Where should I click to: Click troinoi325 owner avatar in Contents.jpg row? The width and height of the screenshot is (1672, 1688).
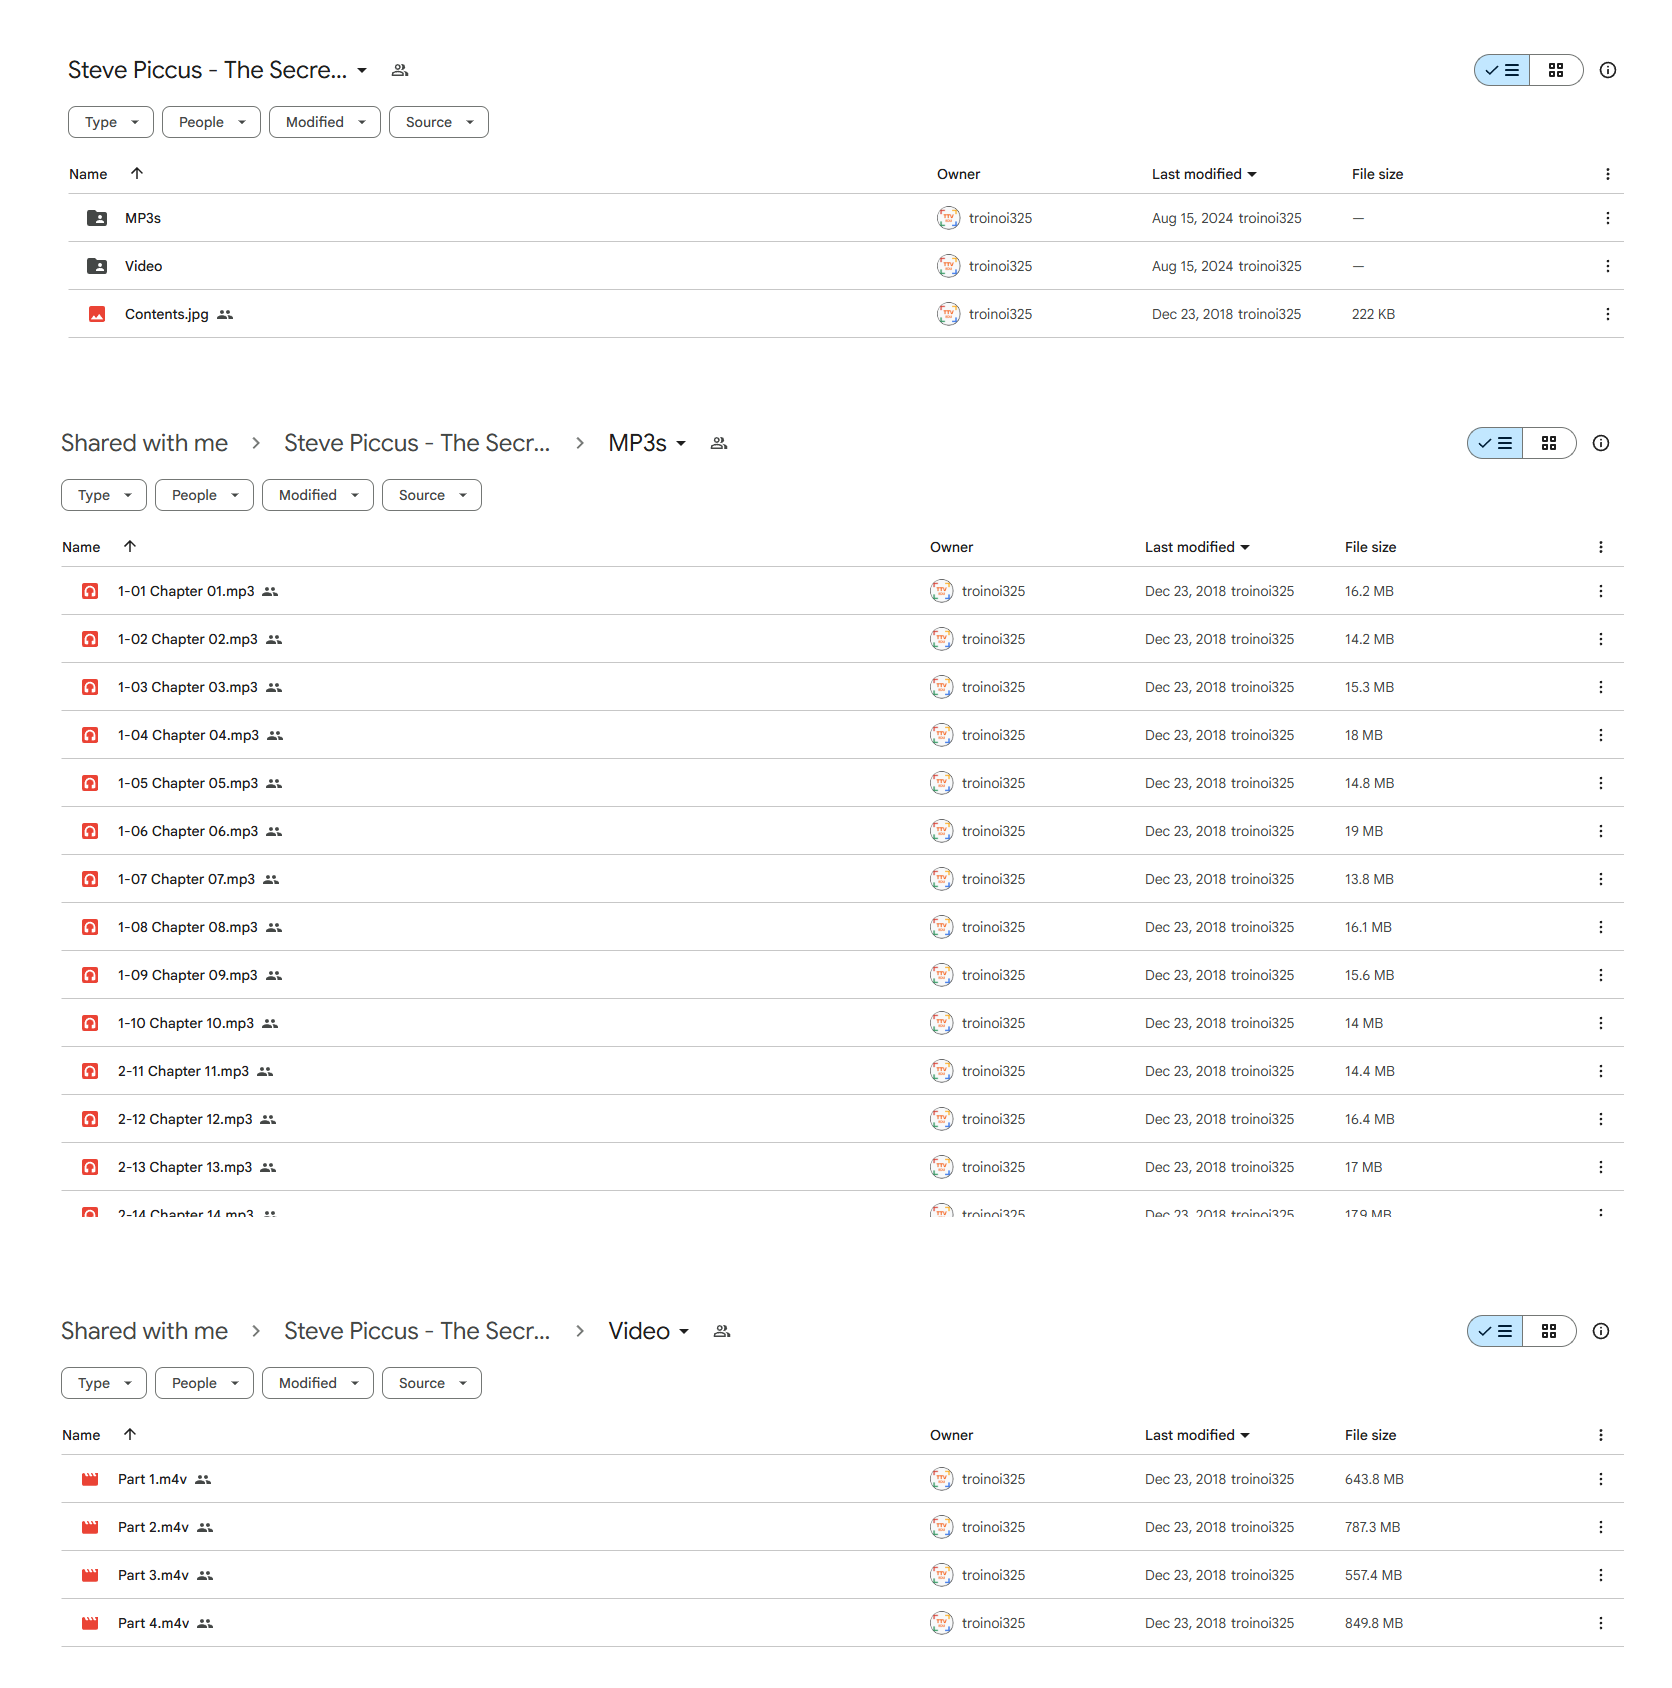pos(948,314)
